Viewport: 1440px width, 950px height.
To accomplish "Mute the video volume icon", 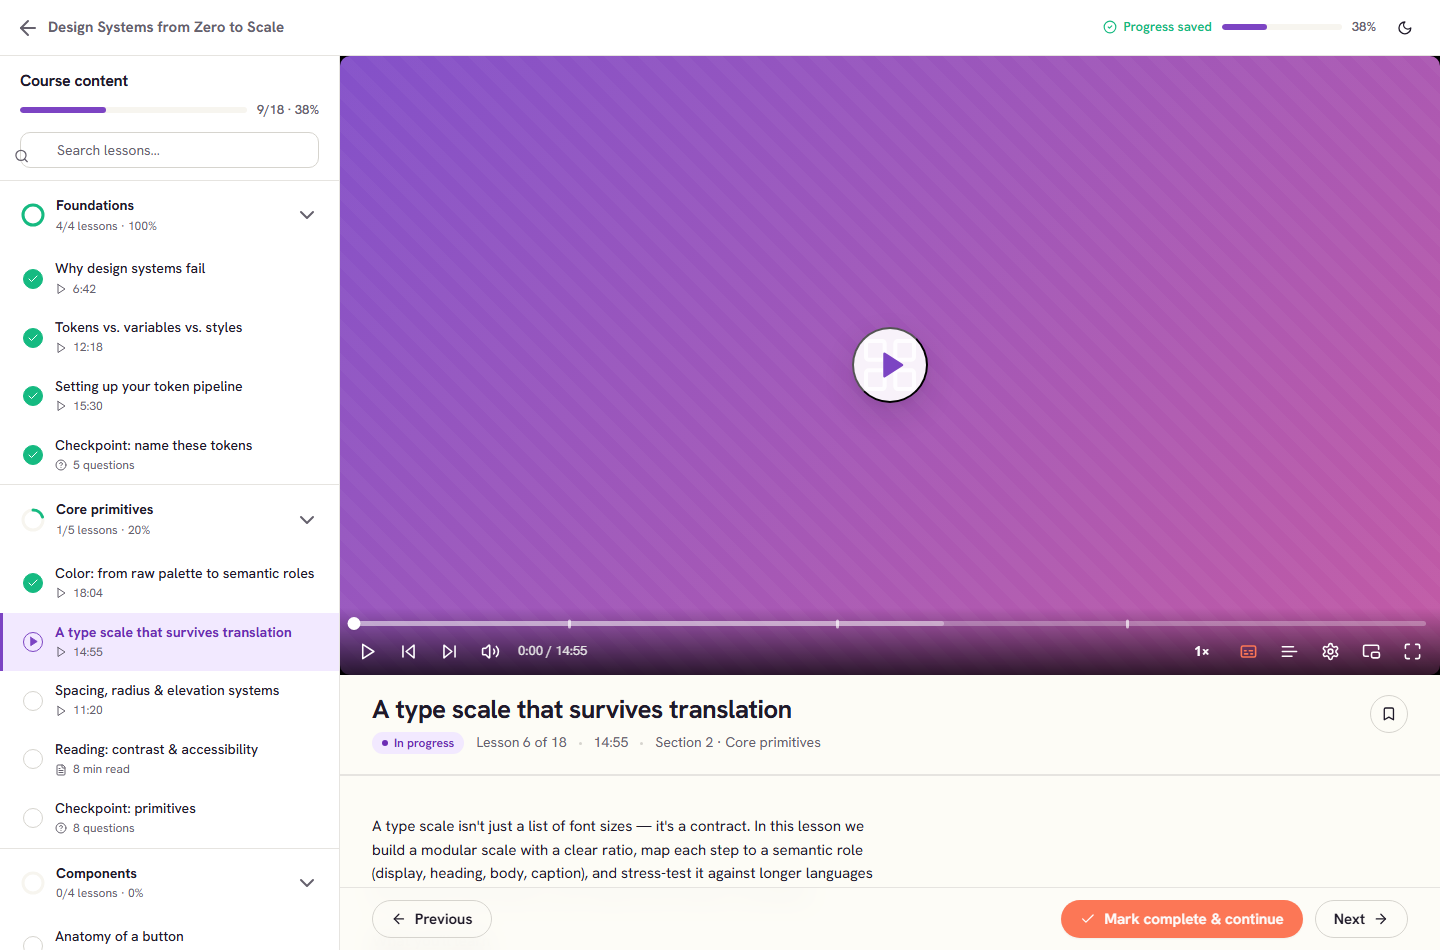I will click(490, 651).
